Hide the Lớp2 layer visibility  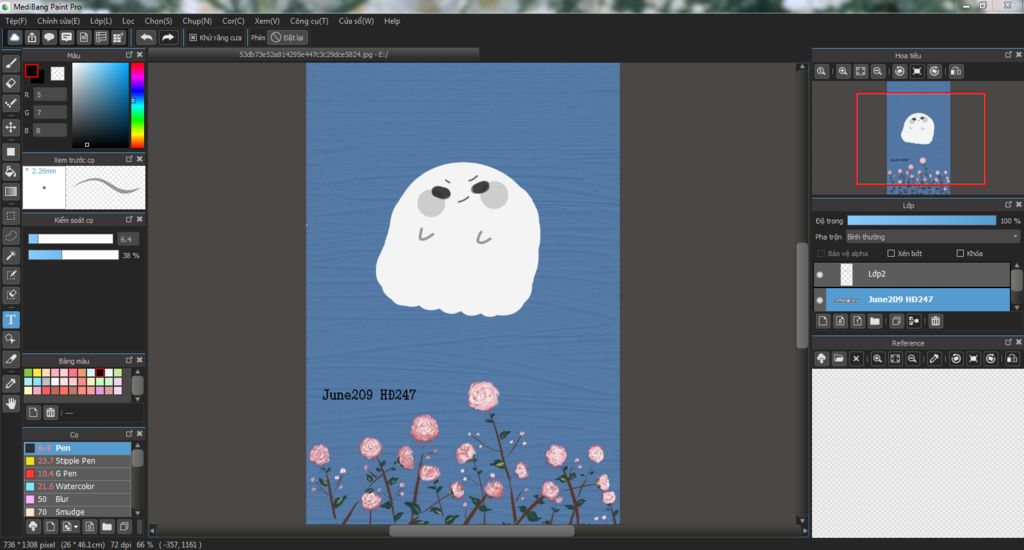click(820, 274)
